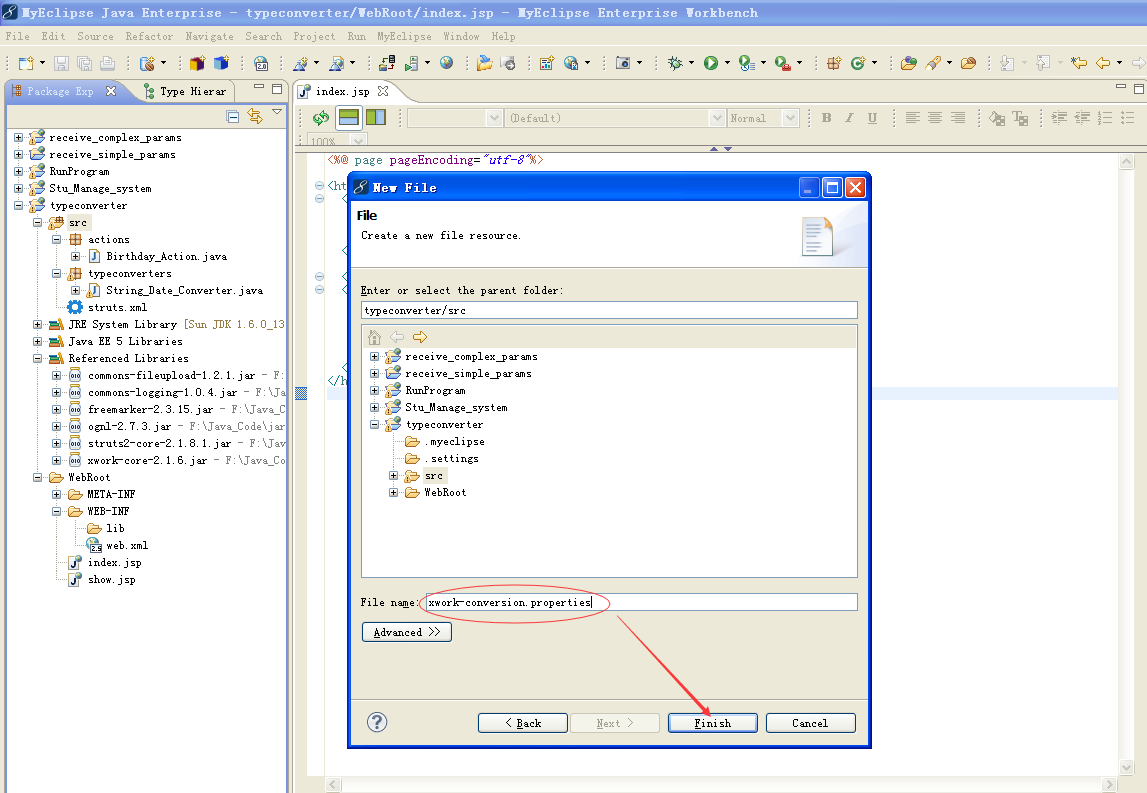Click the Save icon in the toolbar
This screenshot has height=793, width=1147.
[61, 64]
